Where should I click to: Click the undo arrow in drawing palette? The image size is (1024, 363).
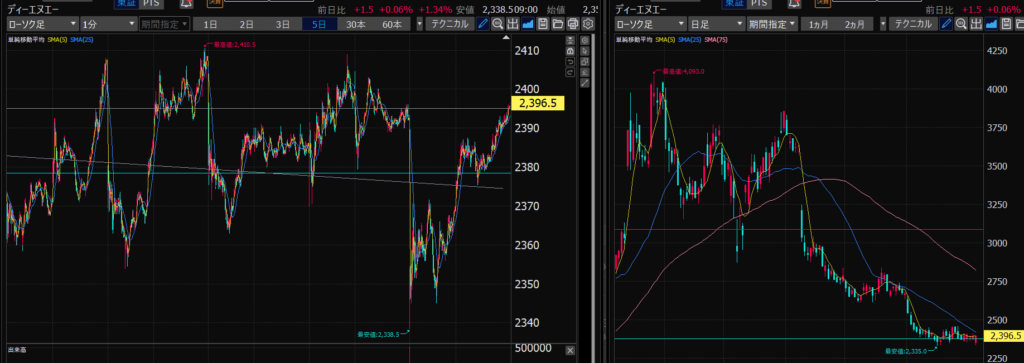click(571, 61)
